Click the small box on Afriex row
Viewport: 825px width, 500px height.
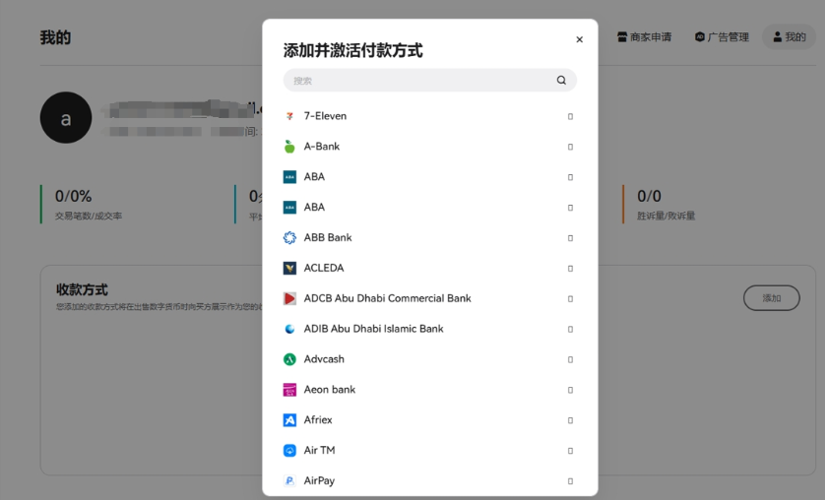coord(570,420)
